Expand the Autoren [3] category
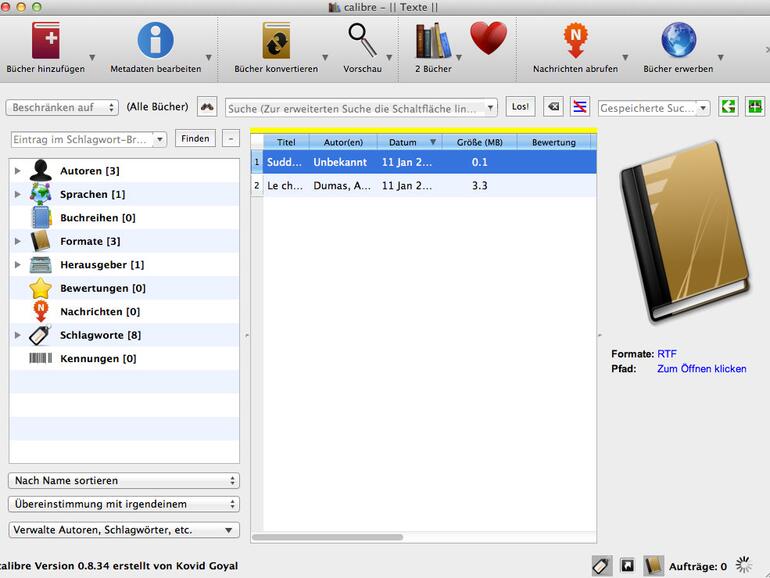This screenshot has height=578, width=770. point(18,170)
